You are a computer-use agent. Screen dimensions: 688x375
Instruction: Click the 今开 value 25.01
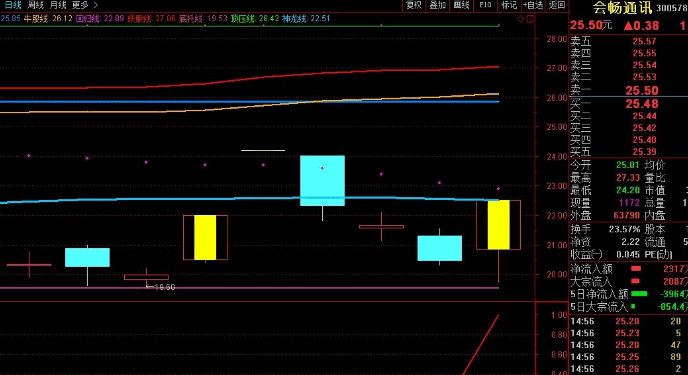click(627, 165)
